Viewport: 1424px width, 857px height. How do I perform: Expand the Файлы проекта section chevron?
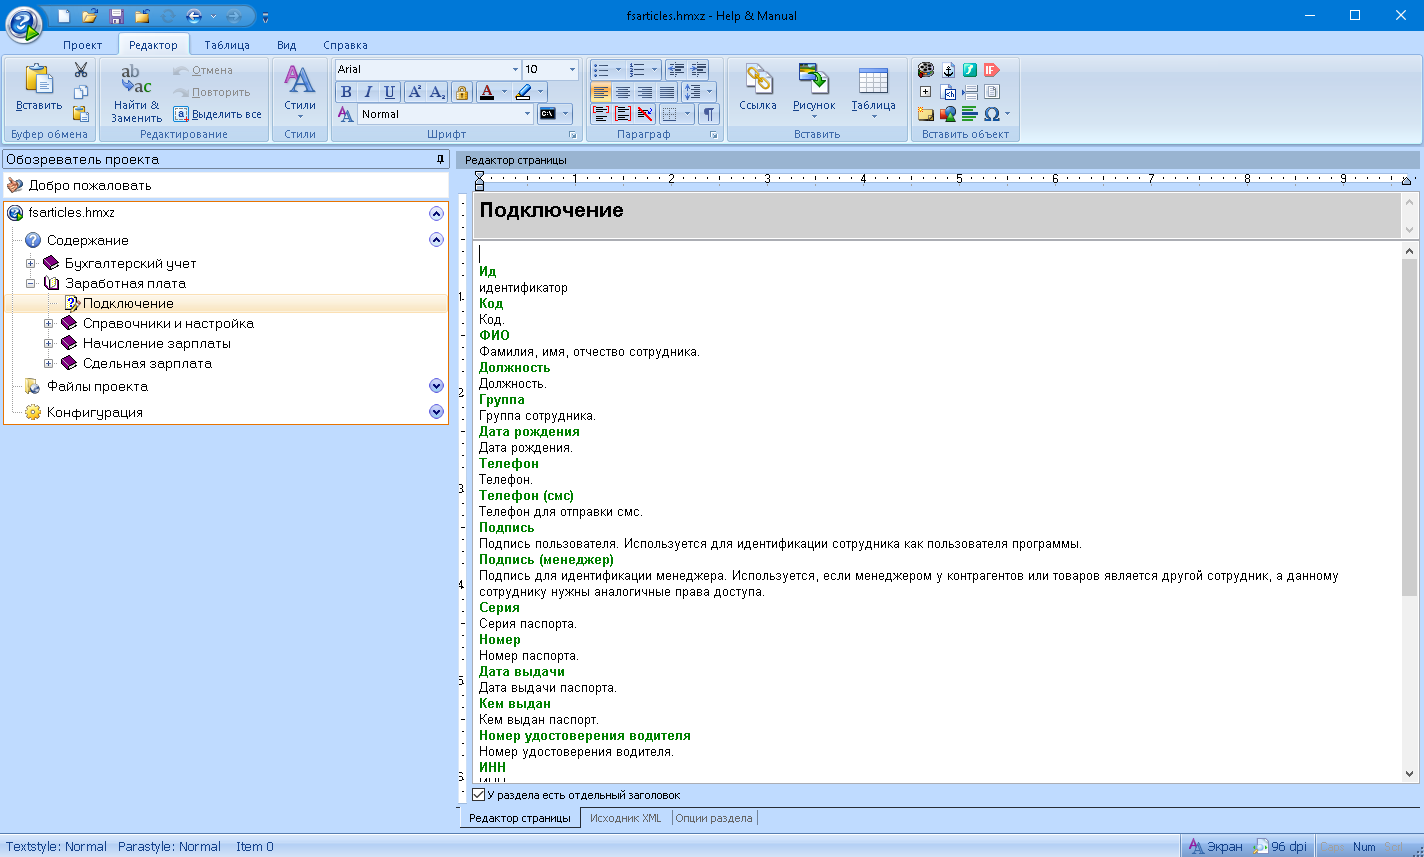pos(436,386)
